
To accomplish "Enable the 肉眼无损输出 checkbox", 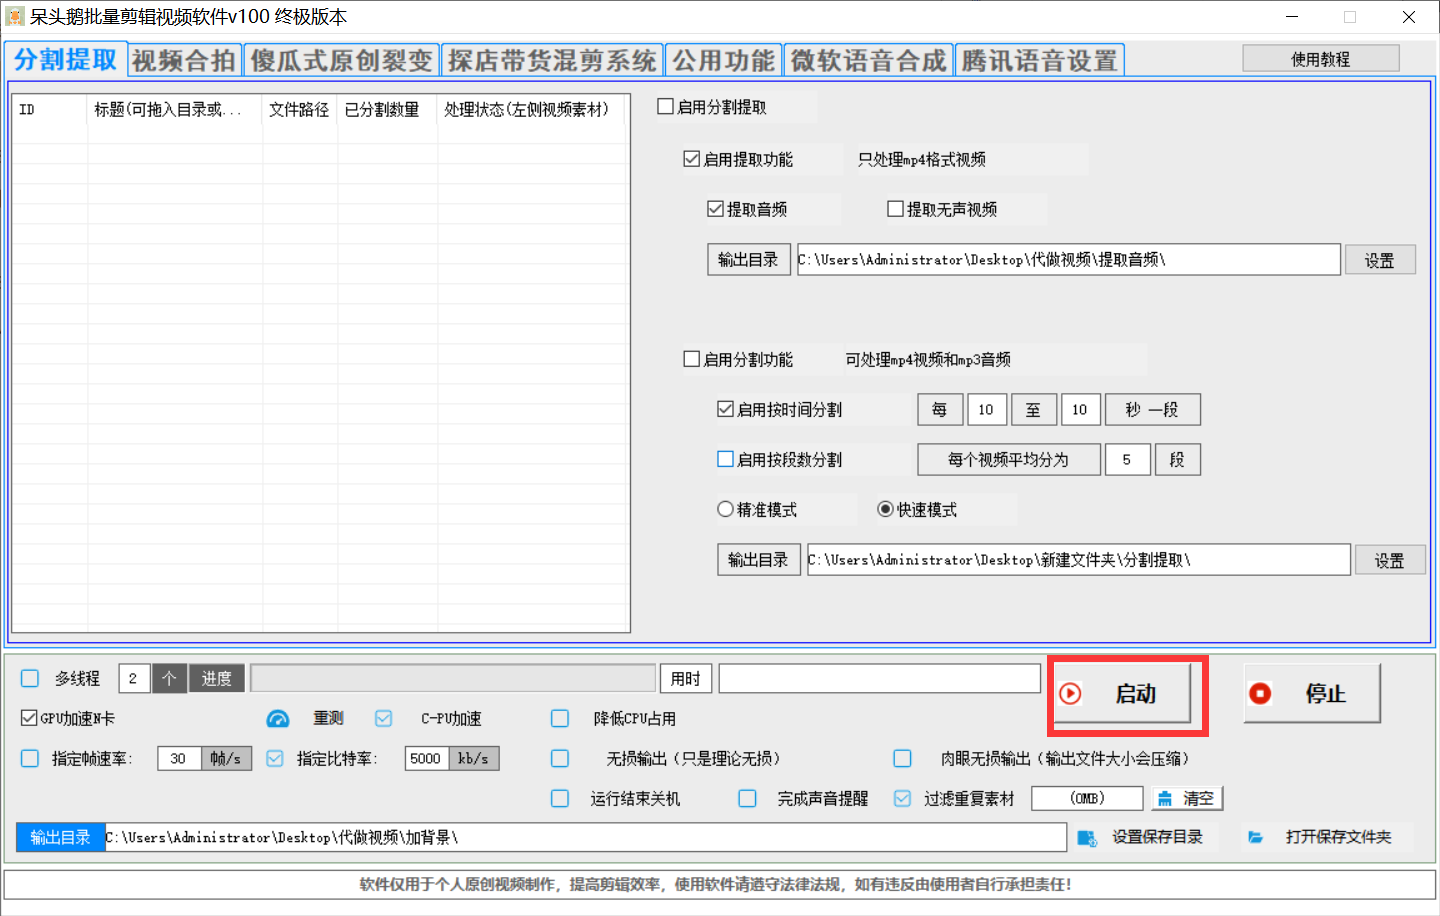I will tap(902, 758).
